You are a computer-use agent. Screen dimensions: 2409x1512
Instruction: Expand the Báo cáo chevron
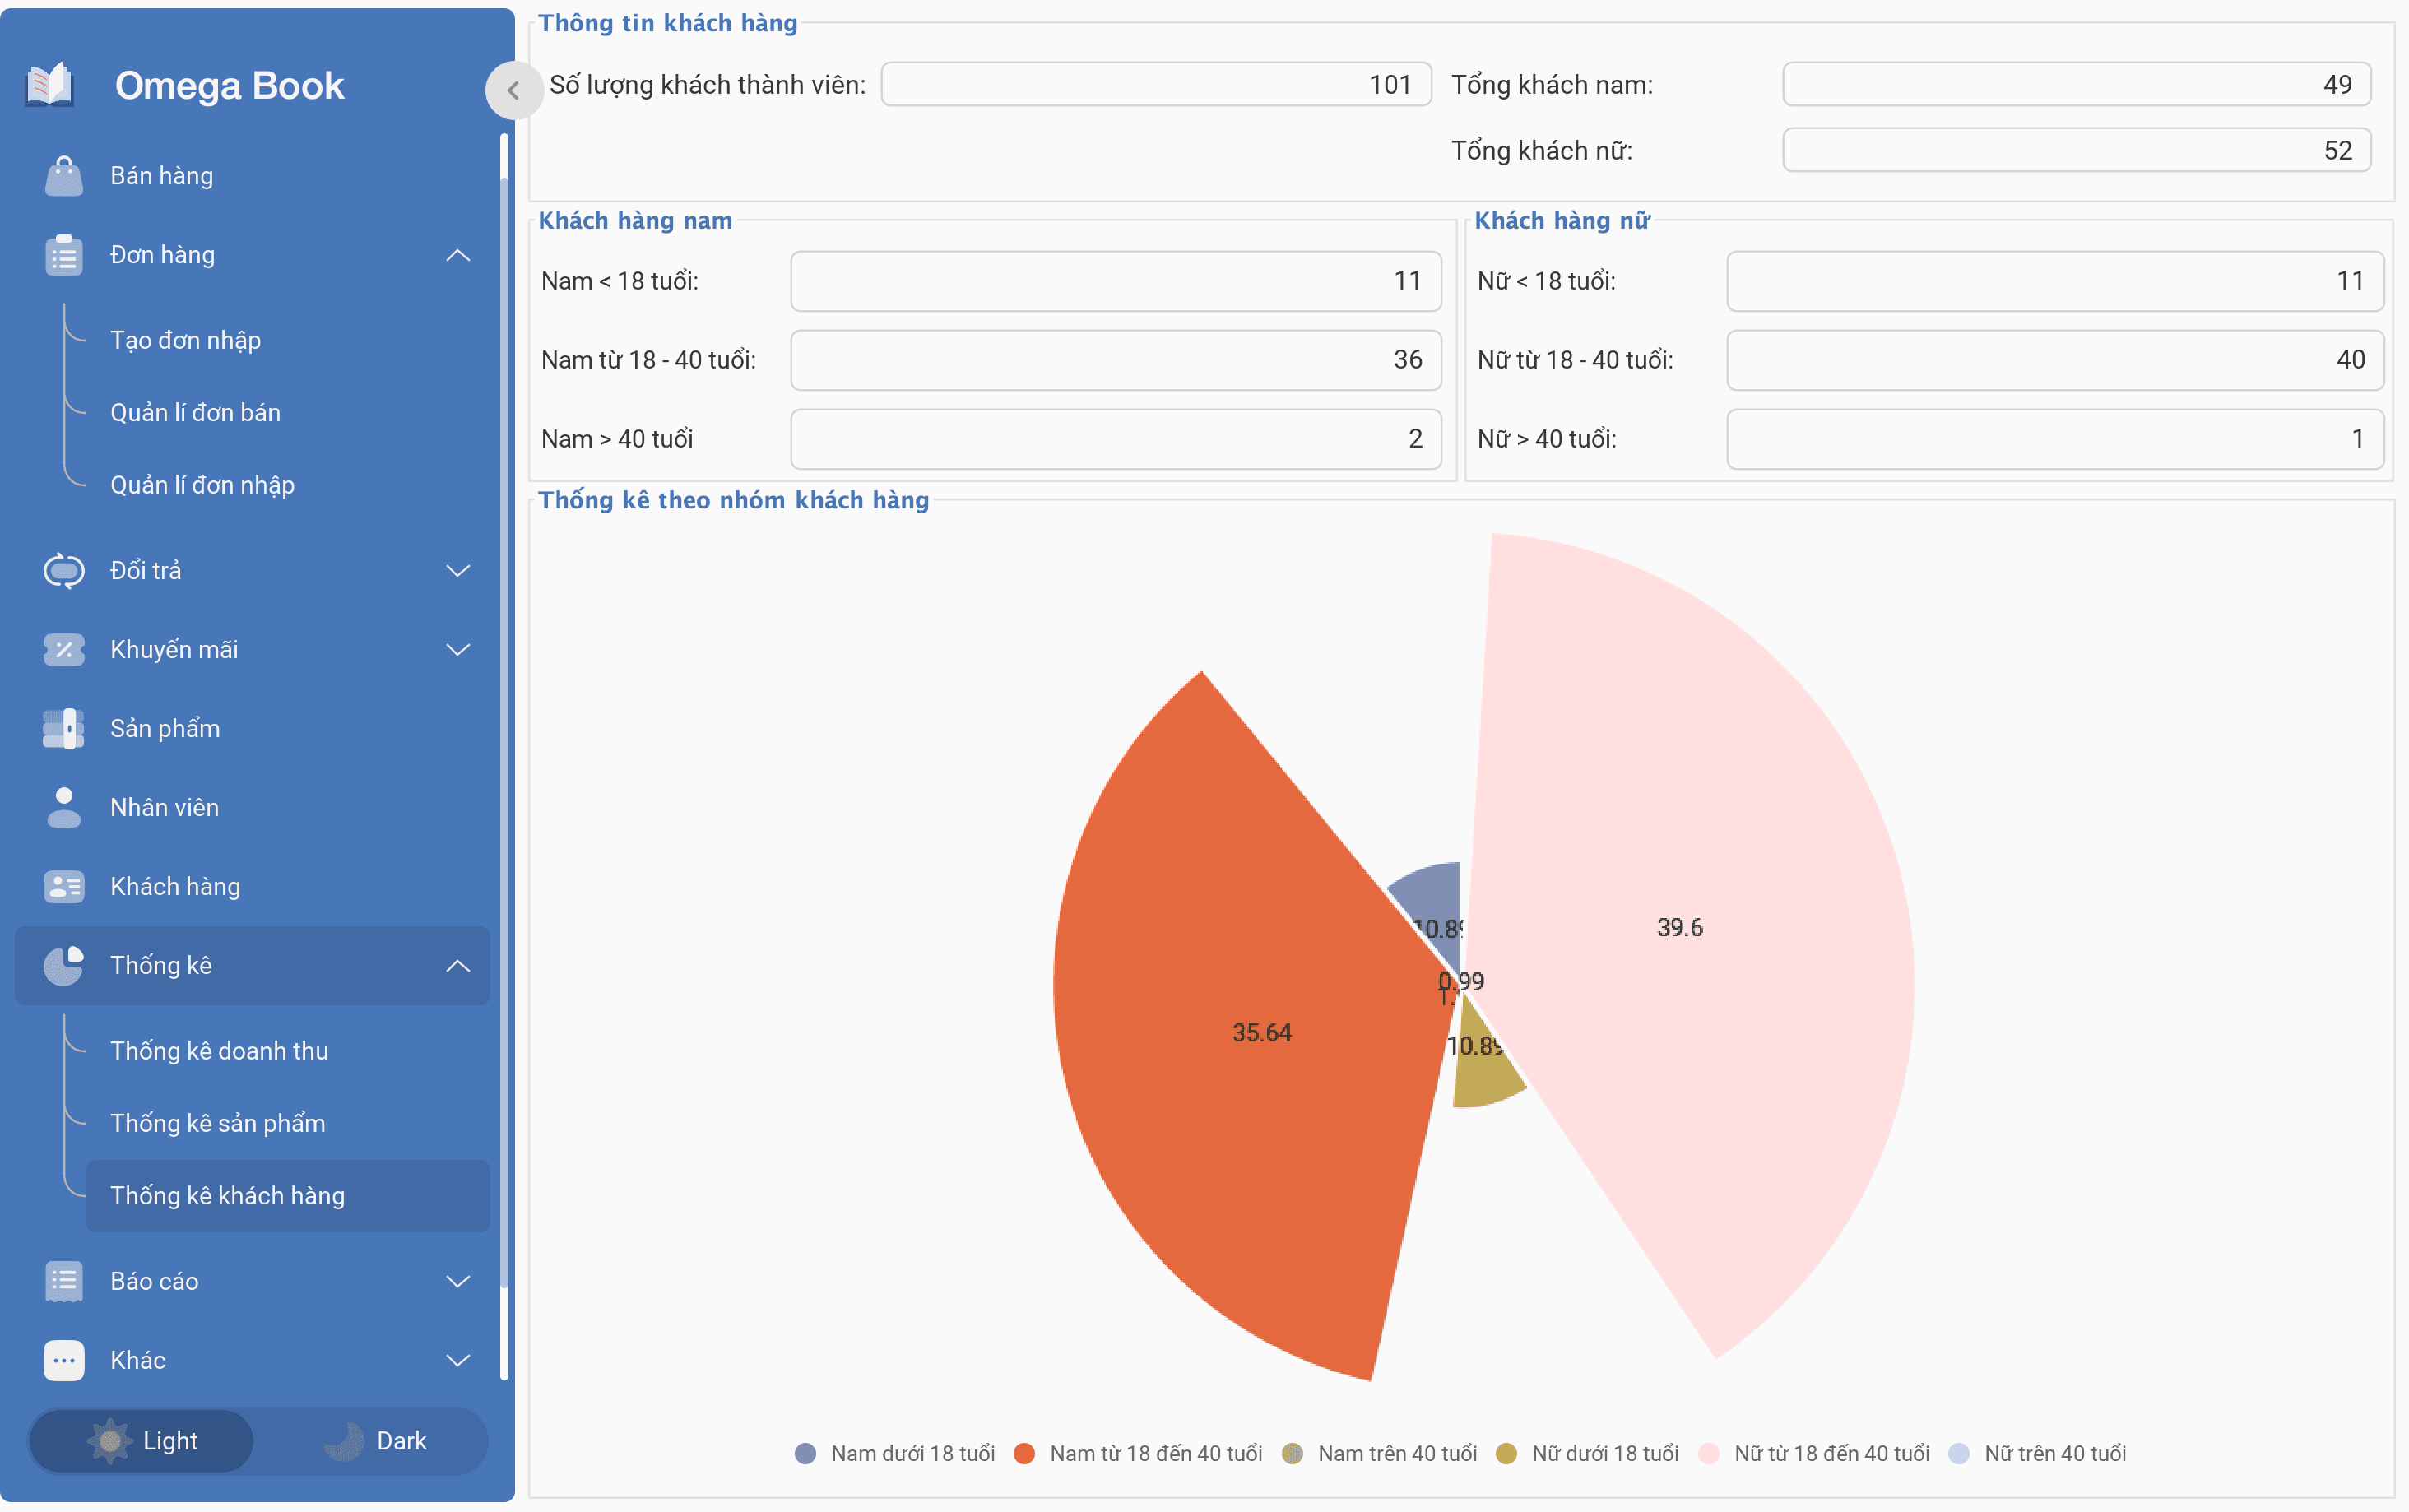pos(458,1282)
